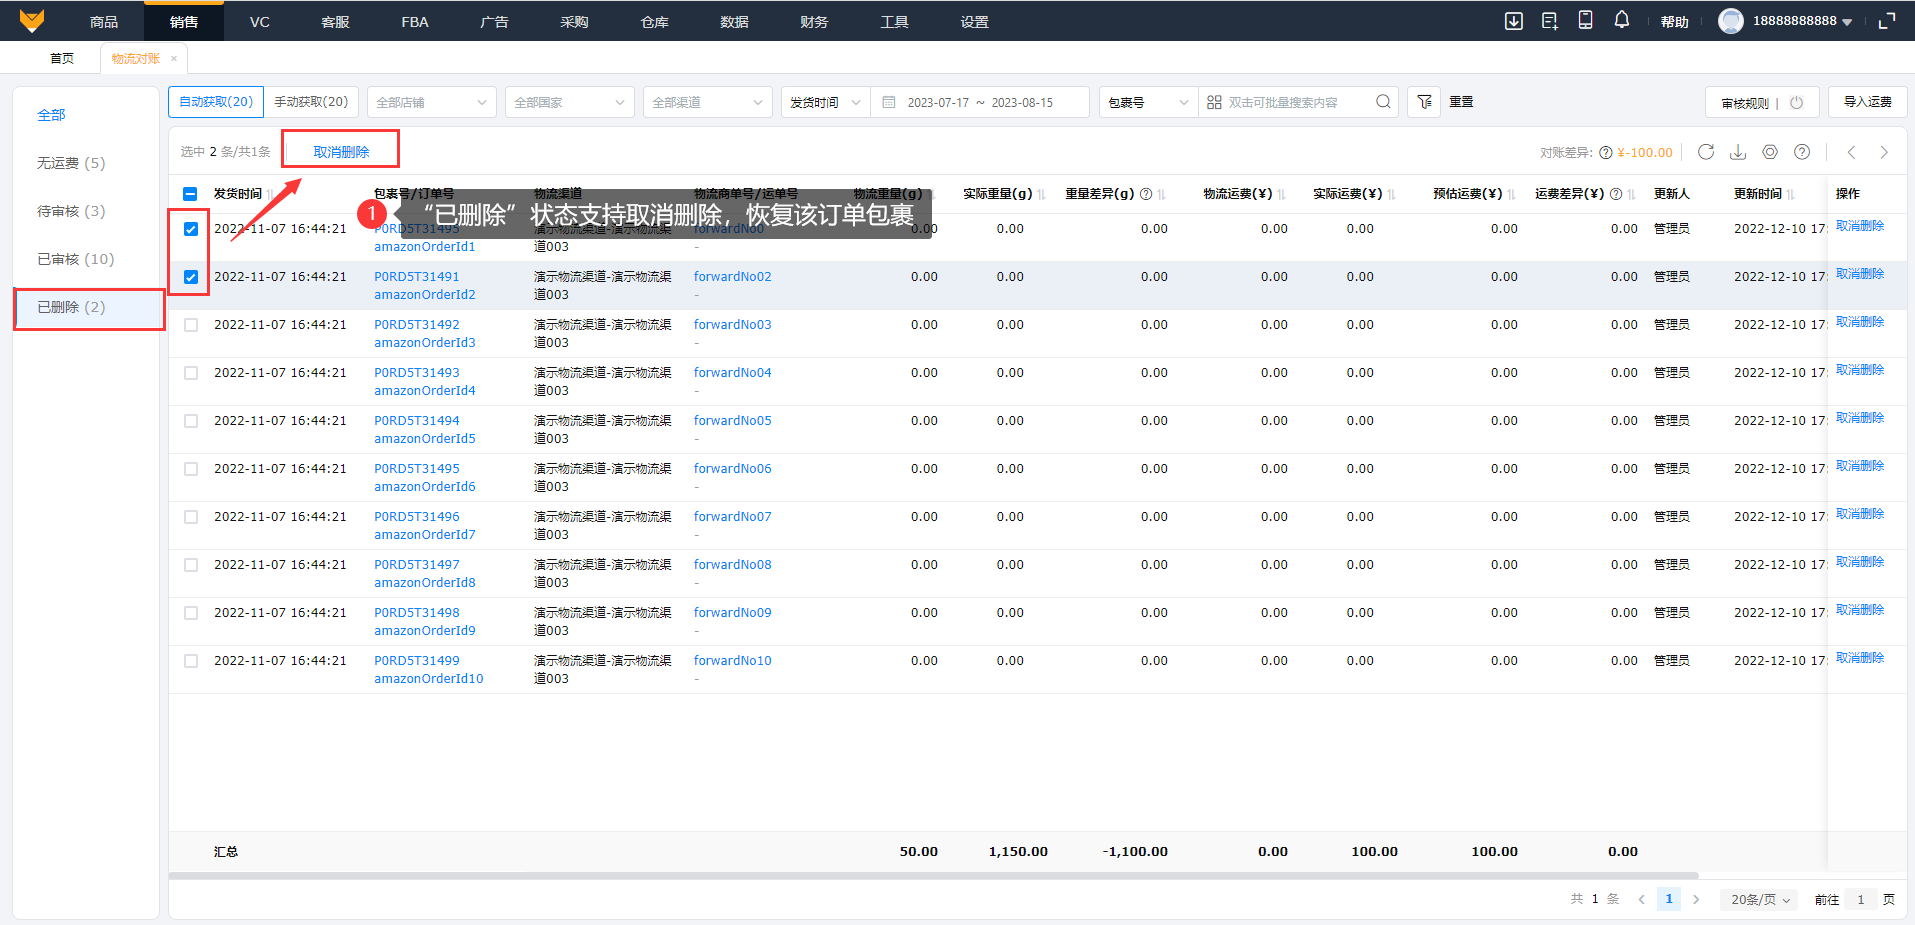This screenshot has width=1915, height=925.
Task: Click the export download icon above table
Action: 1738,152
